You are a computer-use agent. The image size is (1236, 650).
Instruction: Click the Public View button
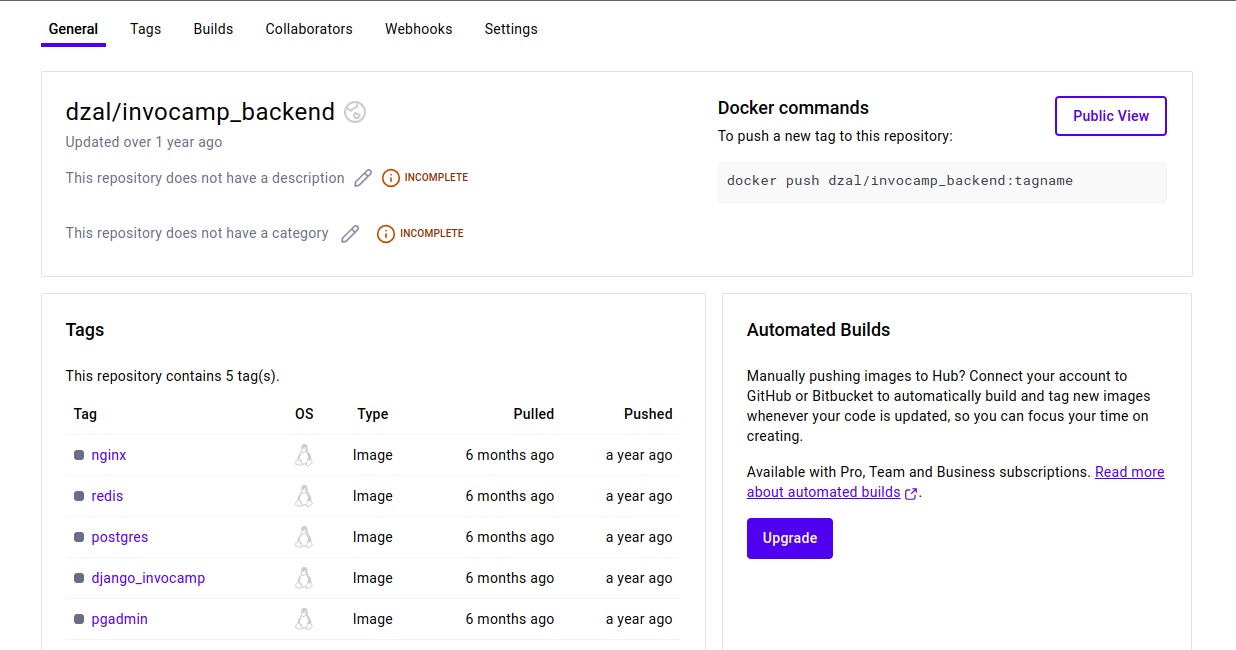tap(1110, 116)
